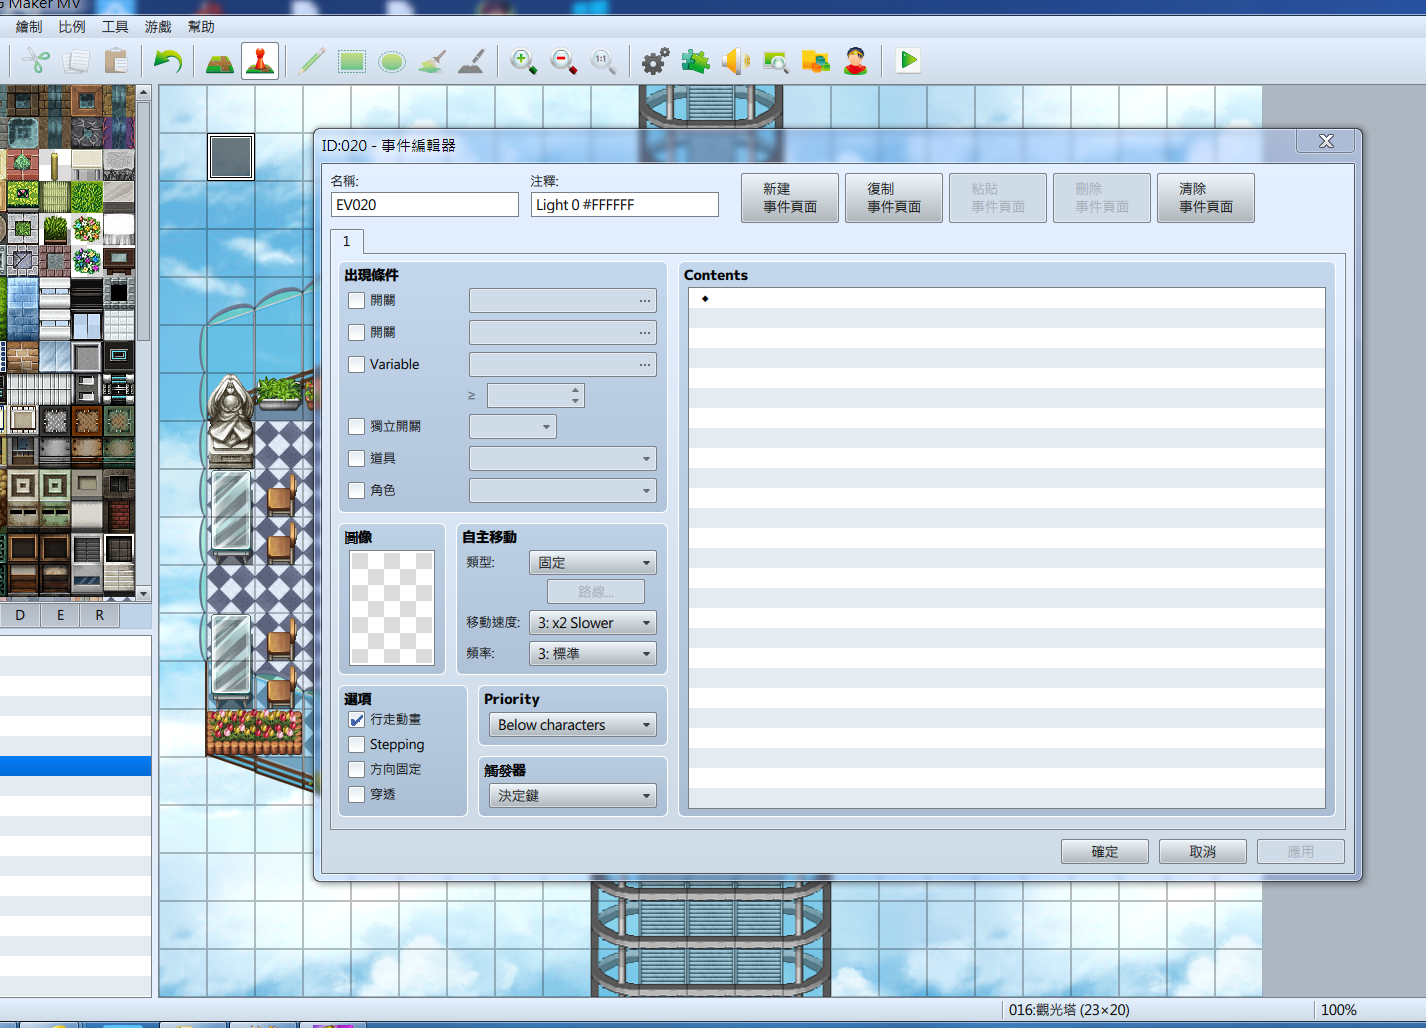Screen dimensions: 1426x1028
Task: Open the Plugin Manager puzzle icon
Action: 695,61
